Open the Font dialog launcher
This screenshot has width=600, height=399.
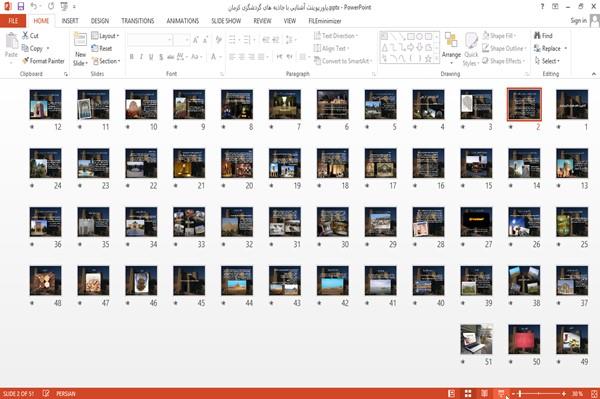[222, 74]
